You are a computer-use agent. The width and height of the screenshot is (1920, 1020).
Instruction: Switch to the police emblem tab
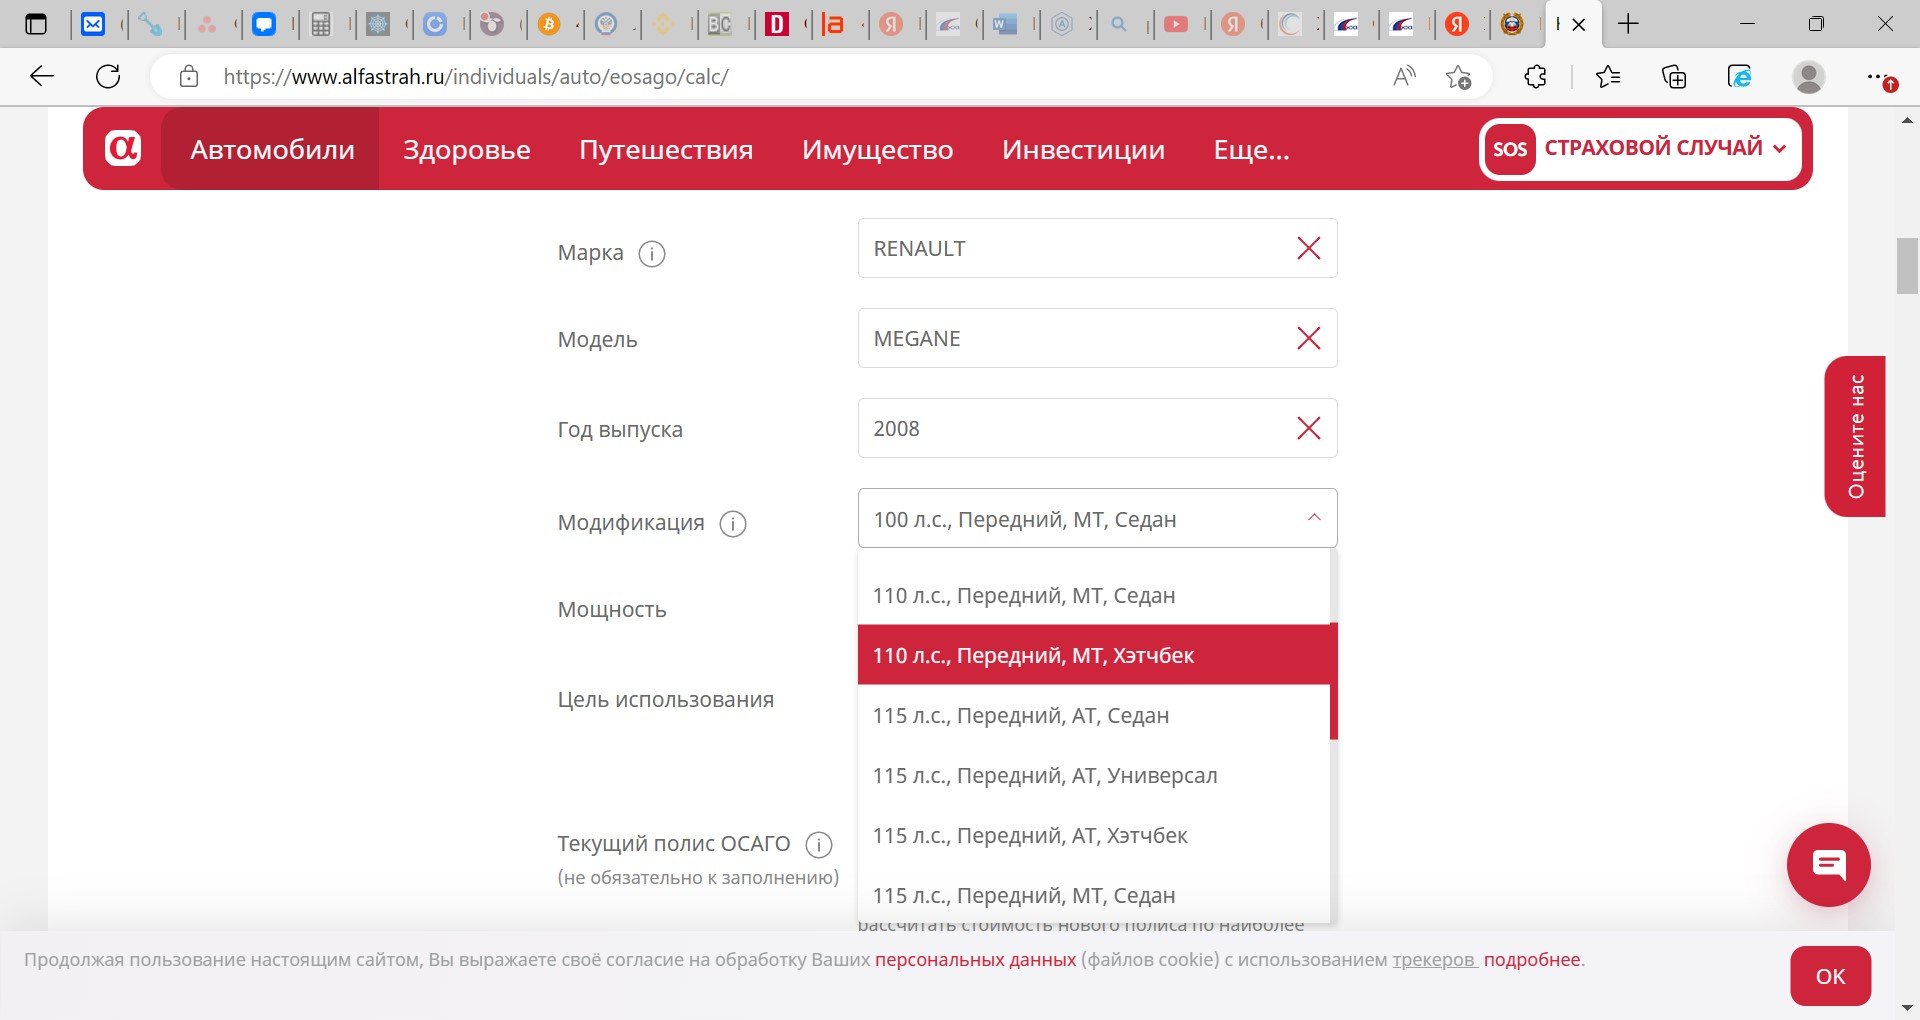pyautogui.click(x=1513, y=24)
